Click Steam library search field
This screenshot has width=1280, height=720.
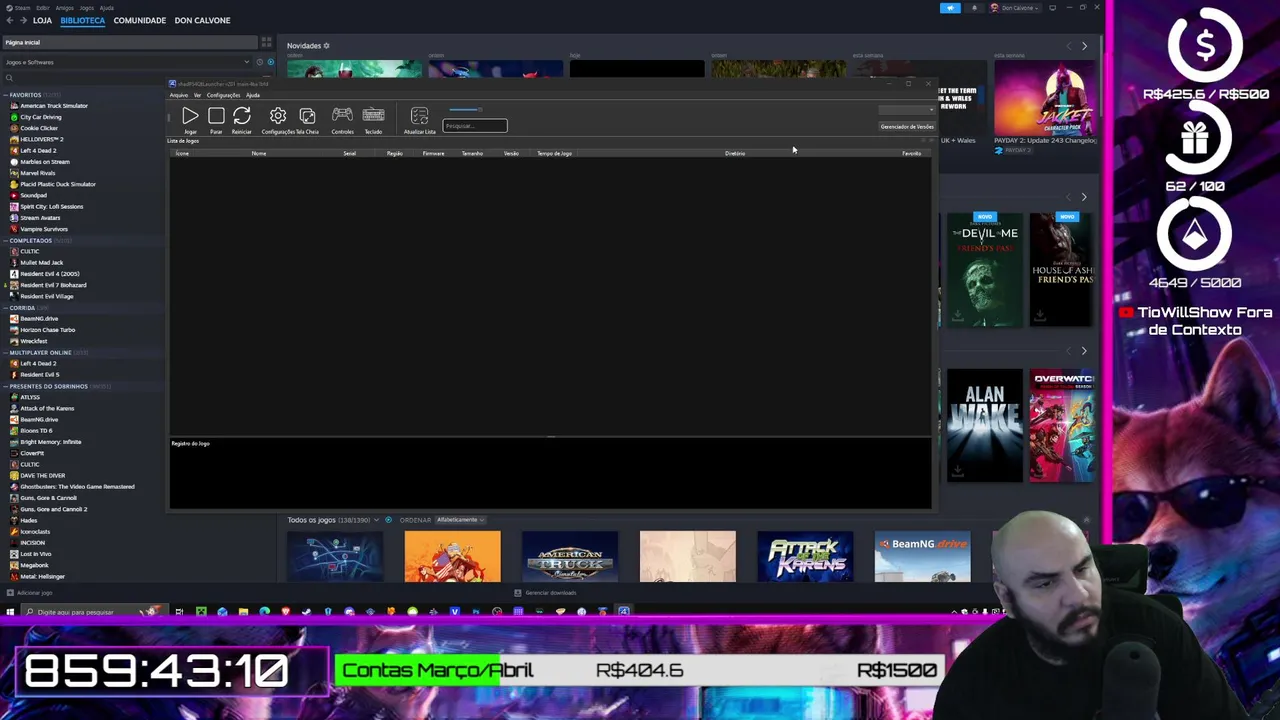130,78
